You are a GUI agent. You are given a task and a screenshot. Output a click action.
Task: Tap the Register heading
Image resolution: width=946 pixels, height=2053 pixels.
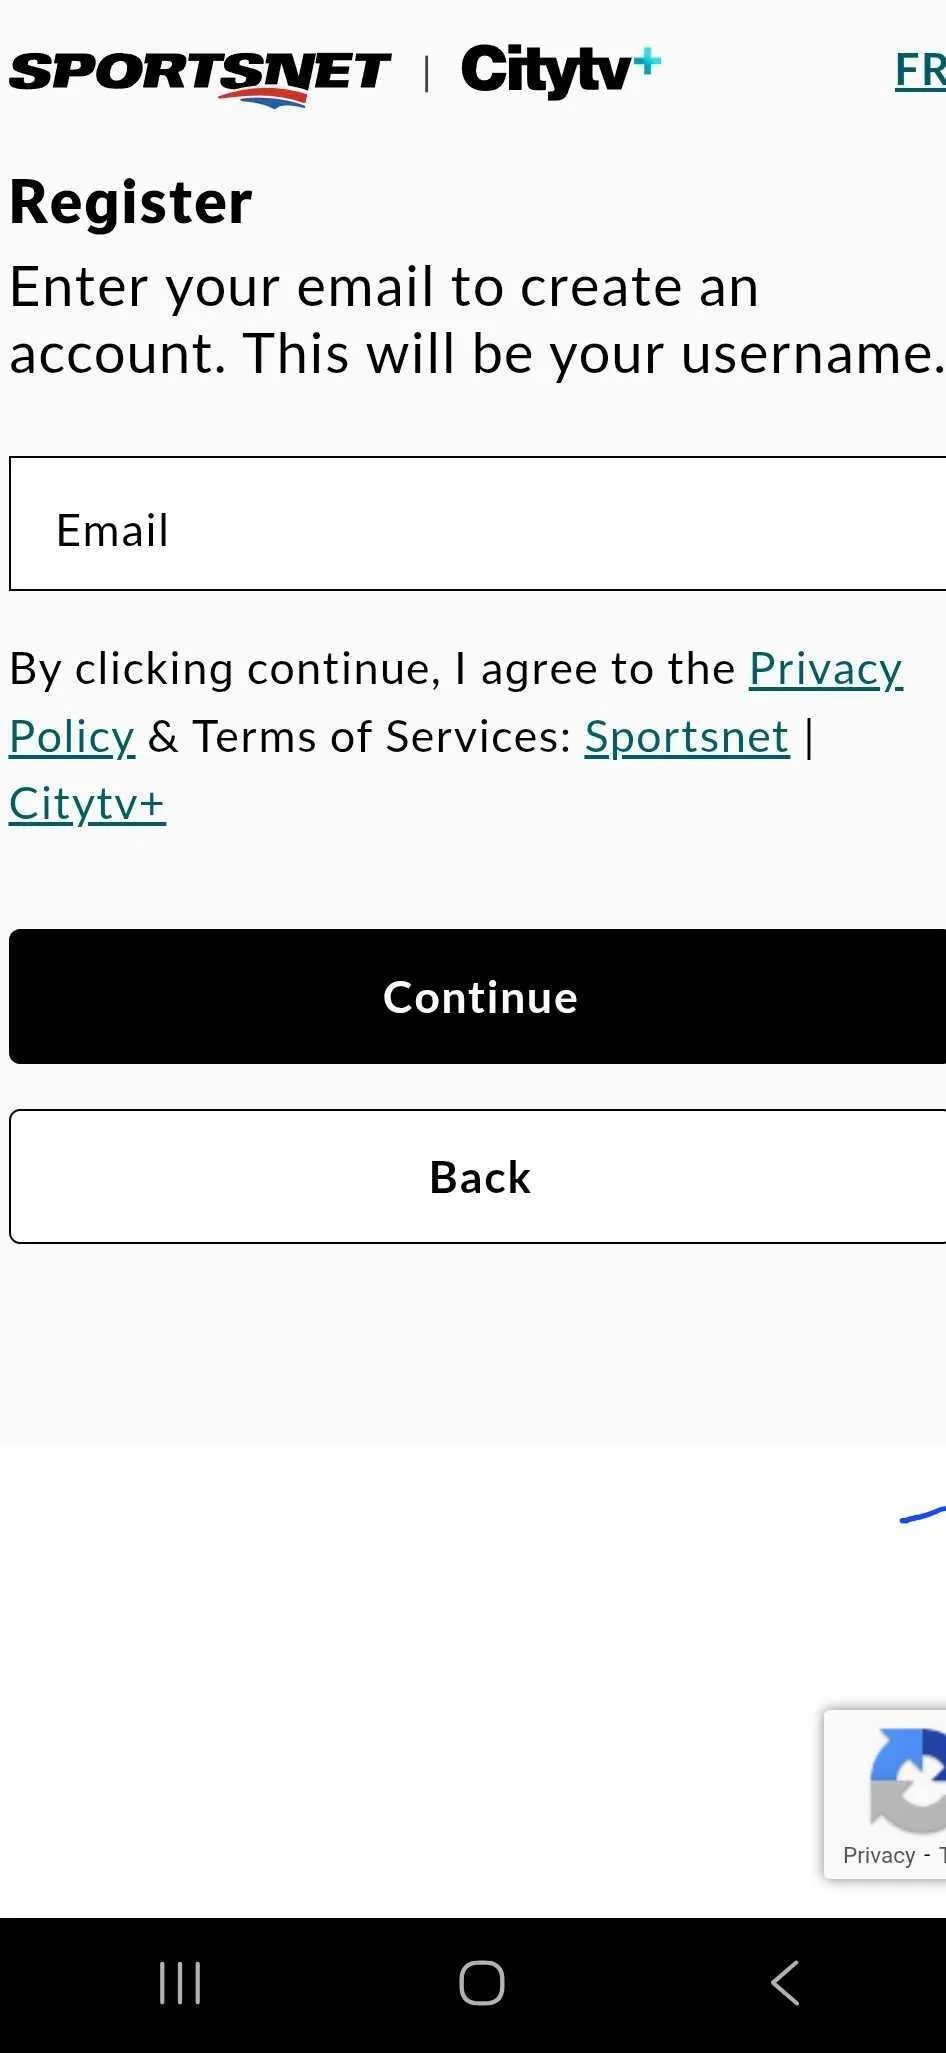coord(131,203)
